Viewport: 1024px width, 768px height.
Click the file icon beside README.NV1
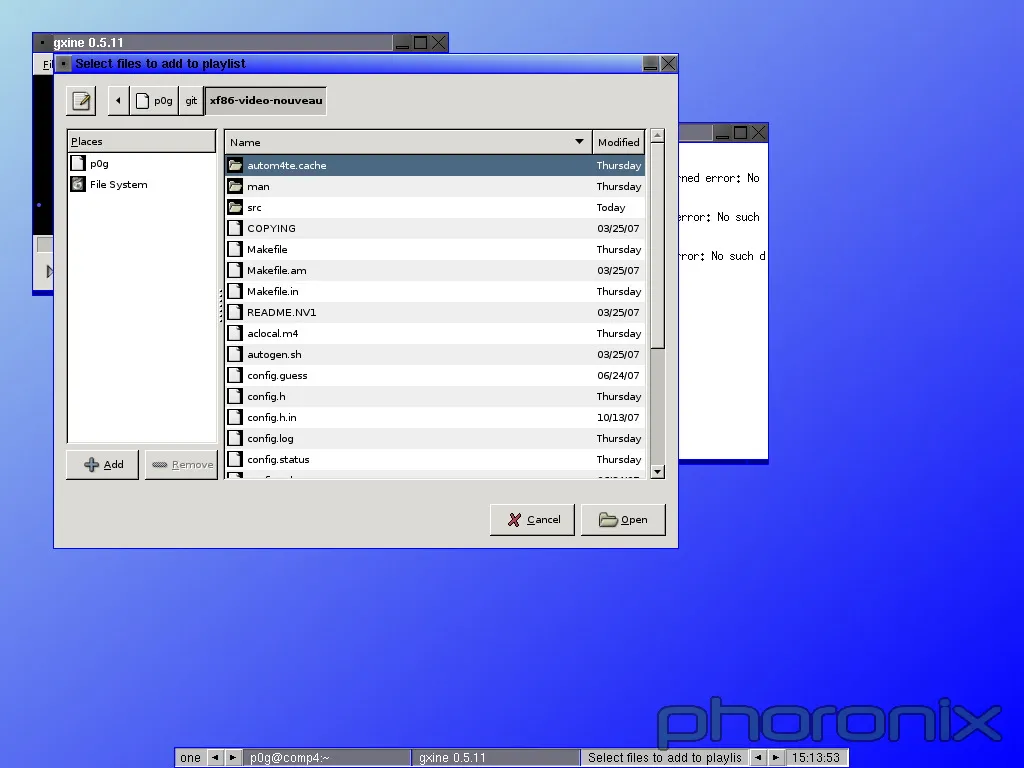tap(235, 312)
